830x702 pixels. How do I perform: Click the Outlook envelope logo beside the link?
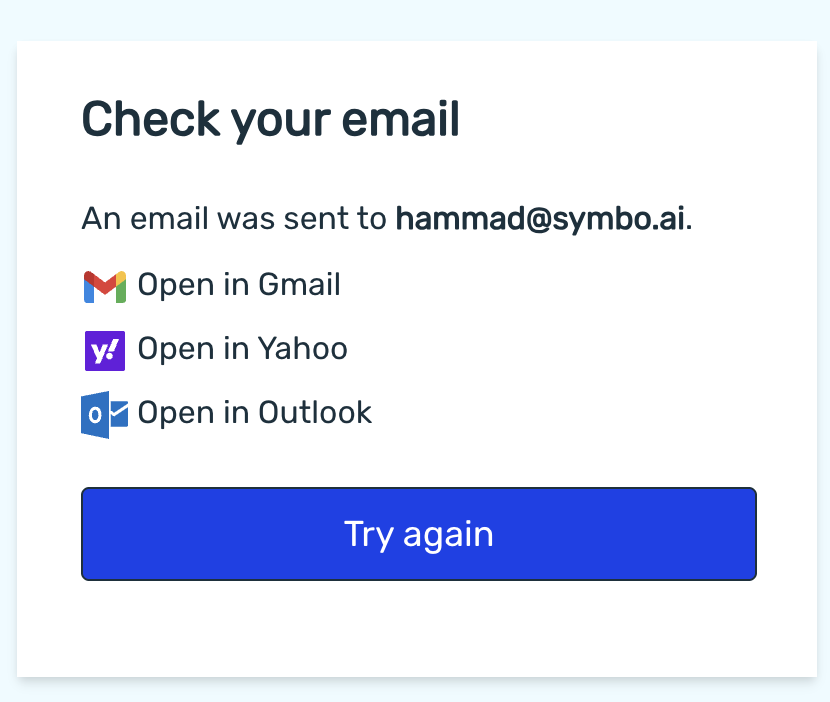coord(104,415)
